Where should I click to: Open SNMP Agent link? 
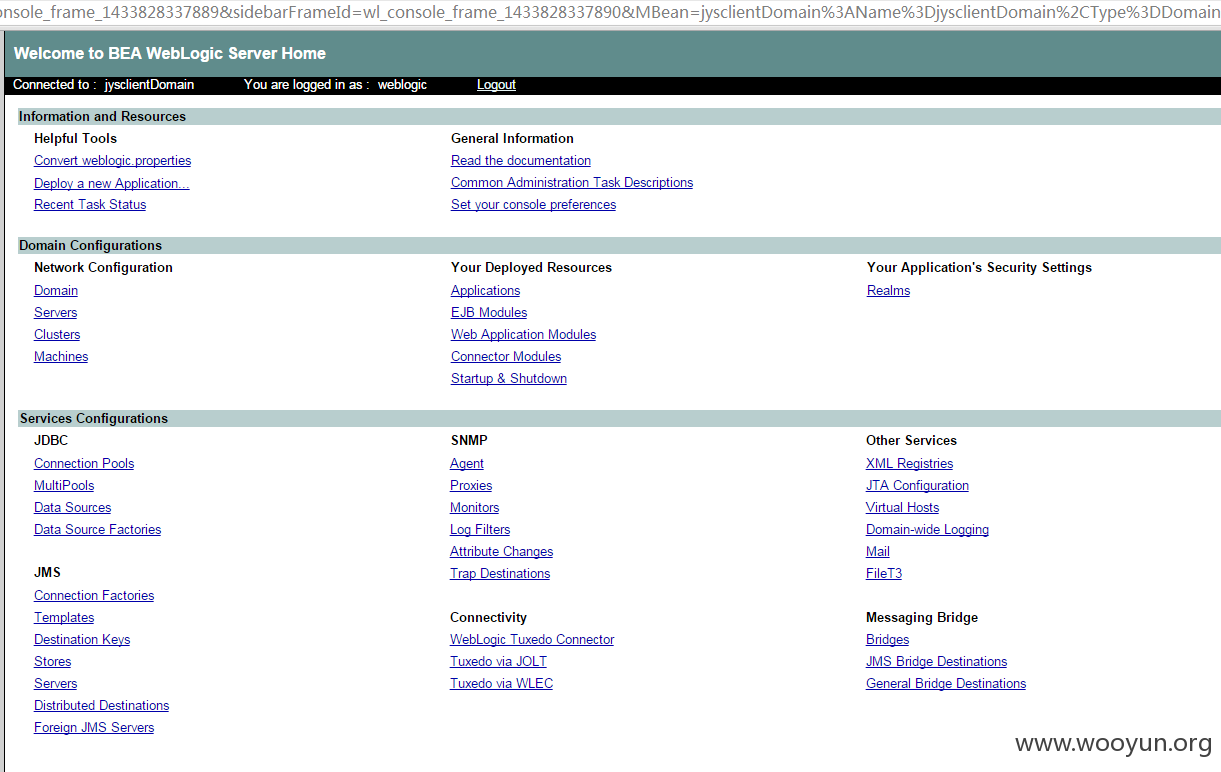467,464
